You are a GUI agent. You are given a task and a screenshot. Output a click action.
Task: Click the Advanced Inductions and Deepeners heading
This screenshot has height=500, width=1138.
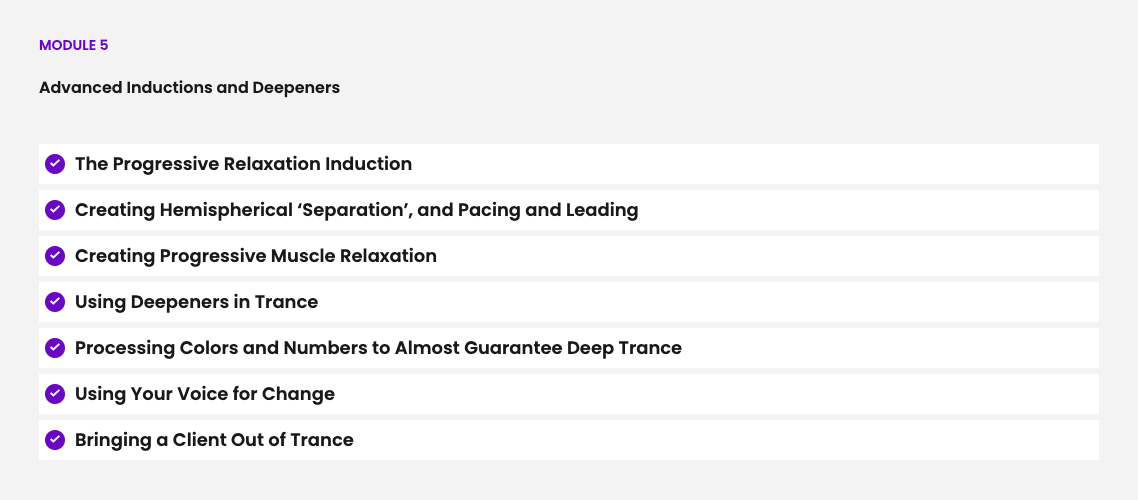189,88
